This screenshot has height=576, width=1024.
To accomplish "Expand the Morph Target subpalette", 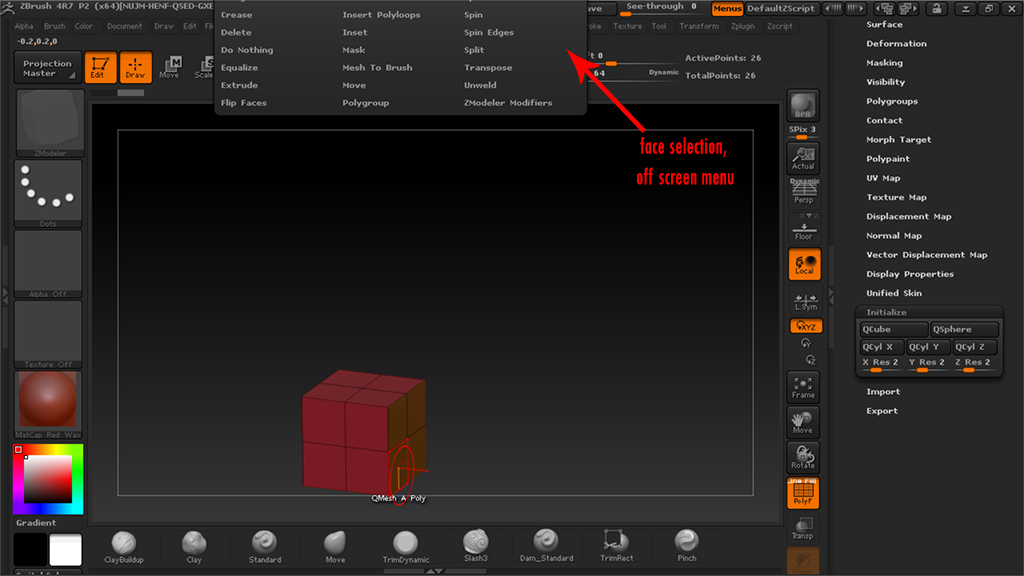I will click(899, 140).
